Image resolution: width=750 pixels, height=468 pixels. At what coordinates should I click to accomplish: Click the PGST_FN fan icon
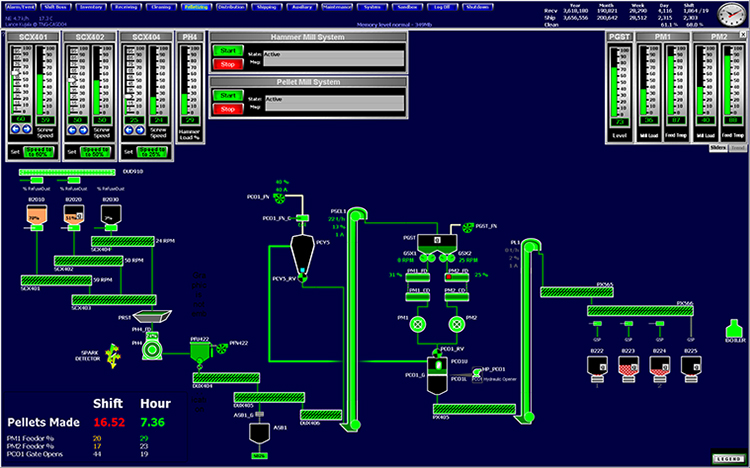[x=468, y=227]
